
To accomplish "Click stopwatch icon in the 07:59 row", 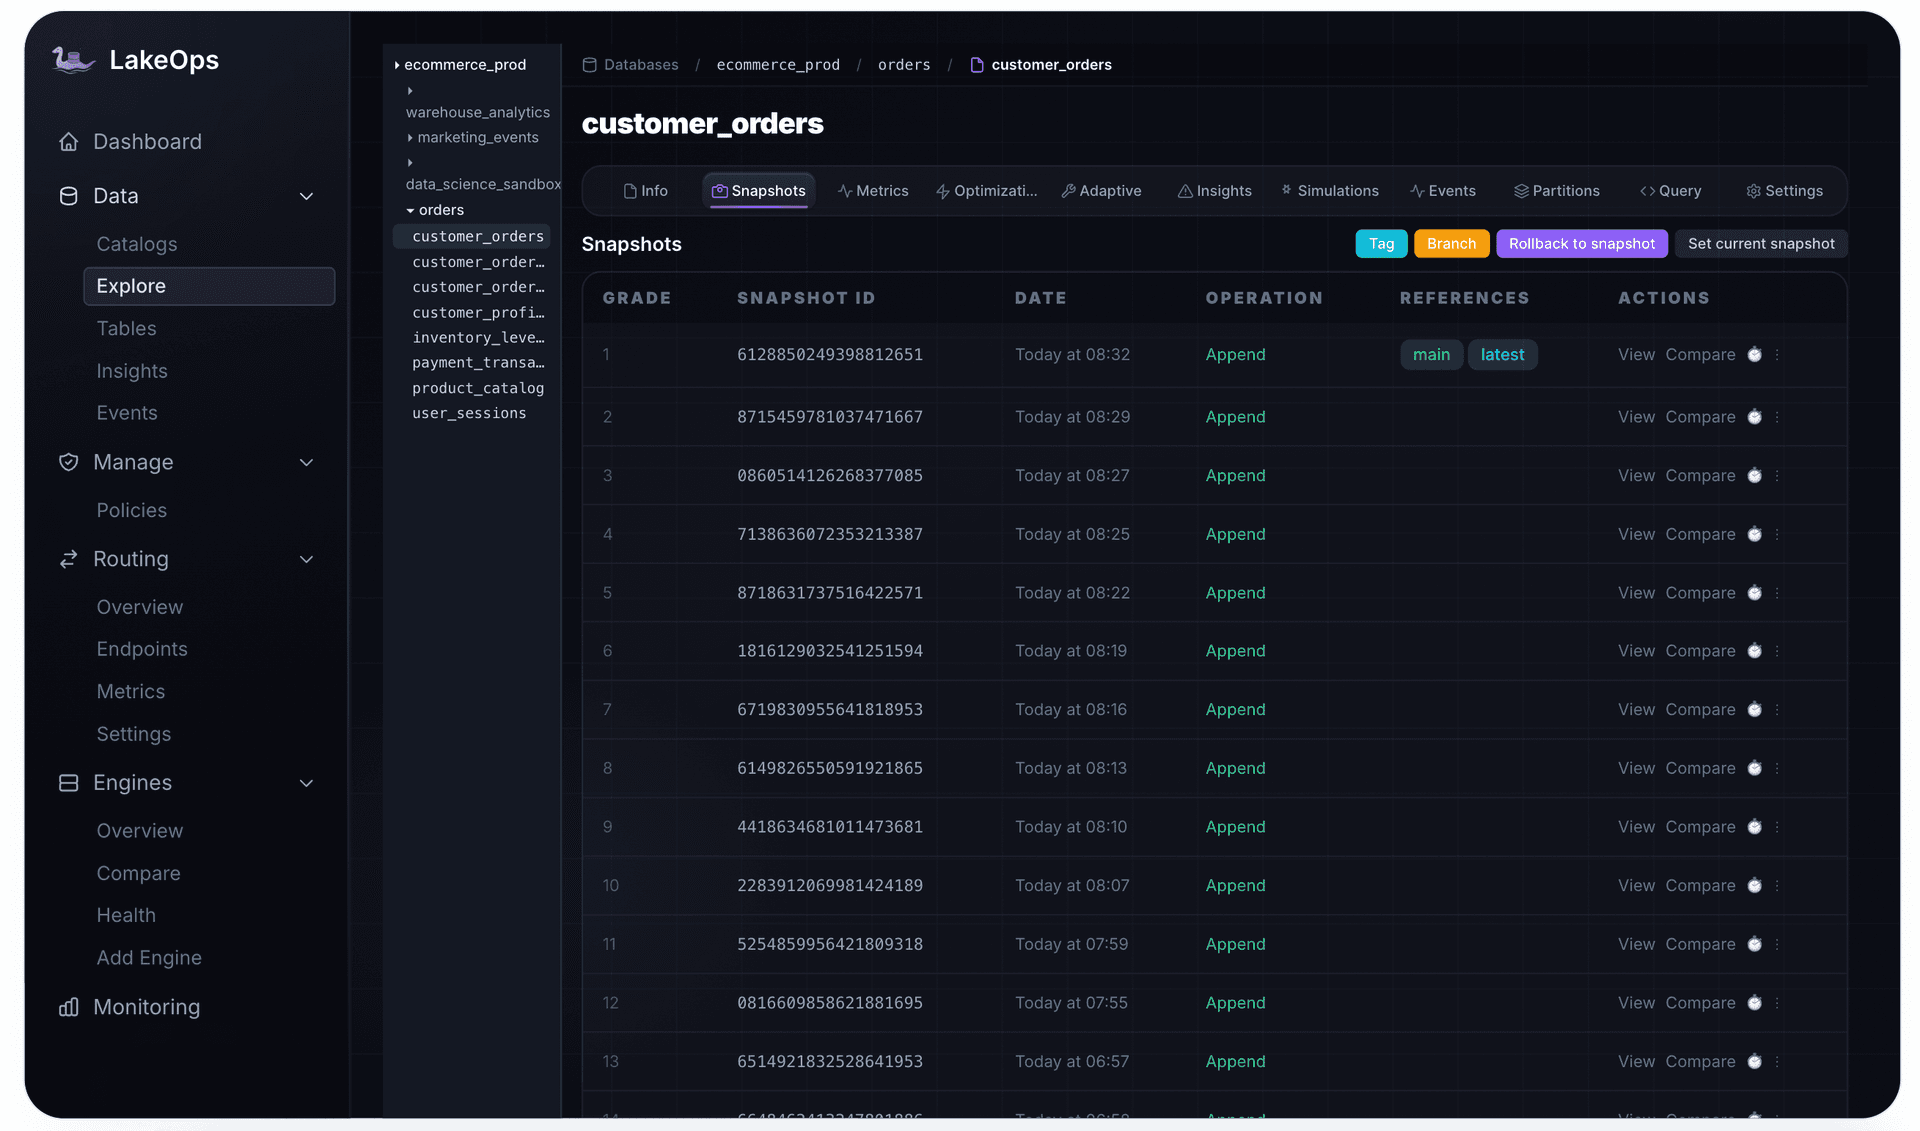I will click(1754, 944).
